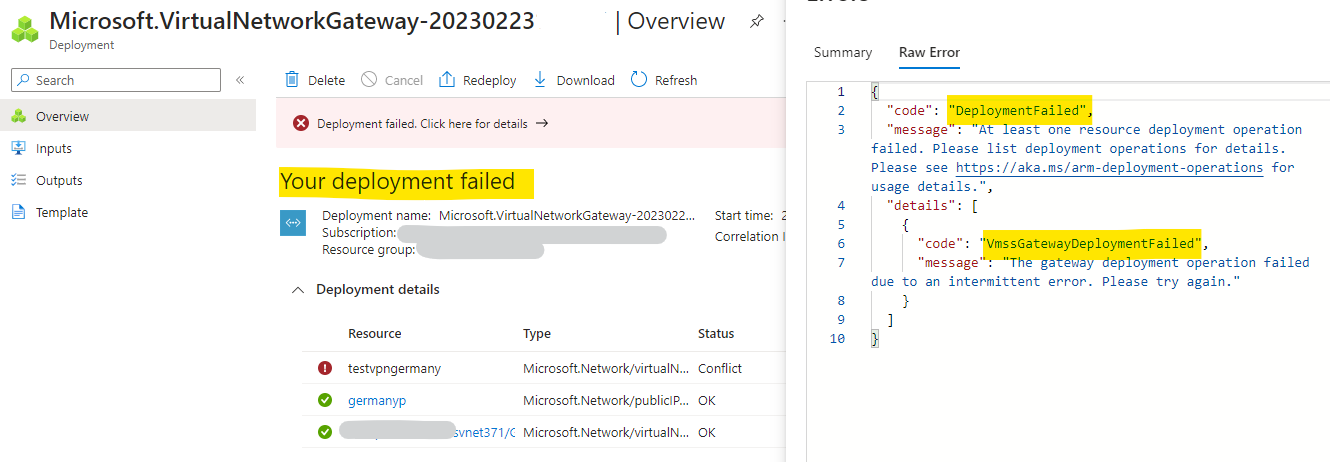Click the blue gateway icon beside Deployment name
The width and height of the screenshot is (1330, 462).
pos(293,223)
